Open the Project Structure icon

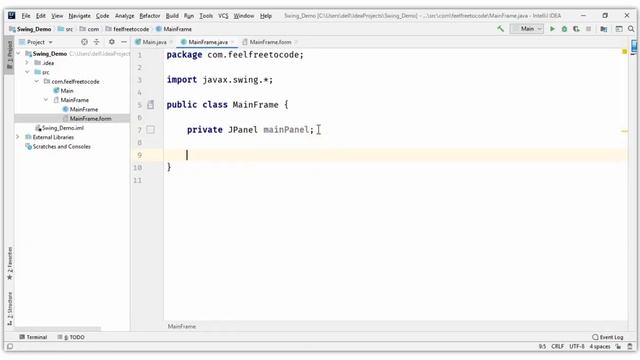coord(604,29)
